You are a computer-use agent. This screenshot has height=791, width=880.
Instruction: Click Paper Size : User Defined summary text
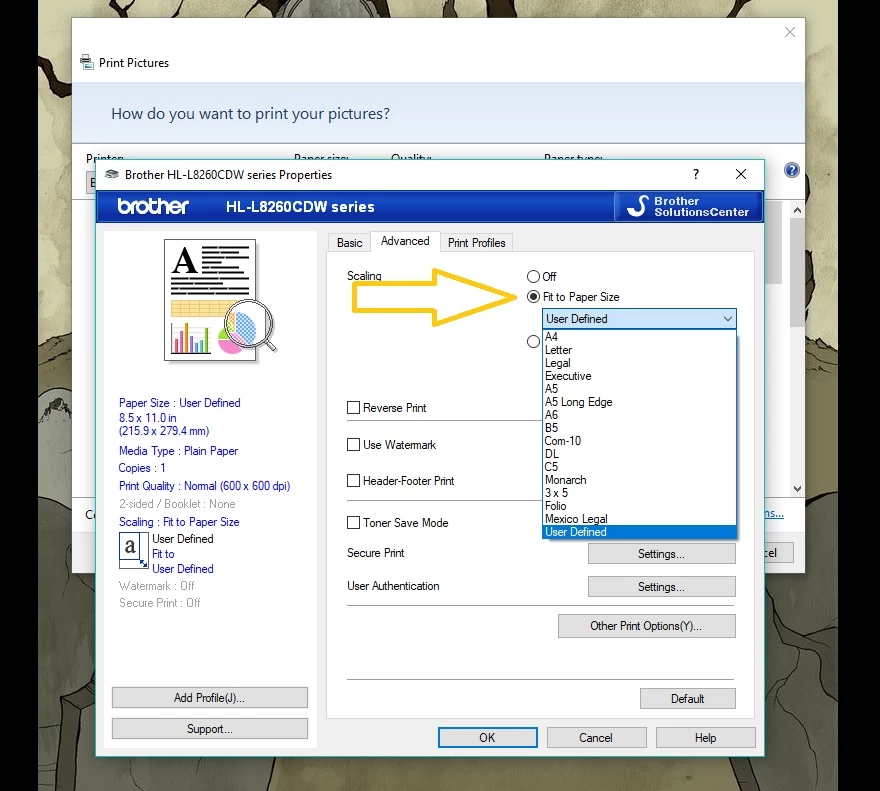[180, 403]
